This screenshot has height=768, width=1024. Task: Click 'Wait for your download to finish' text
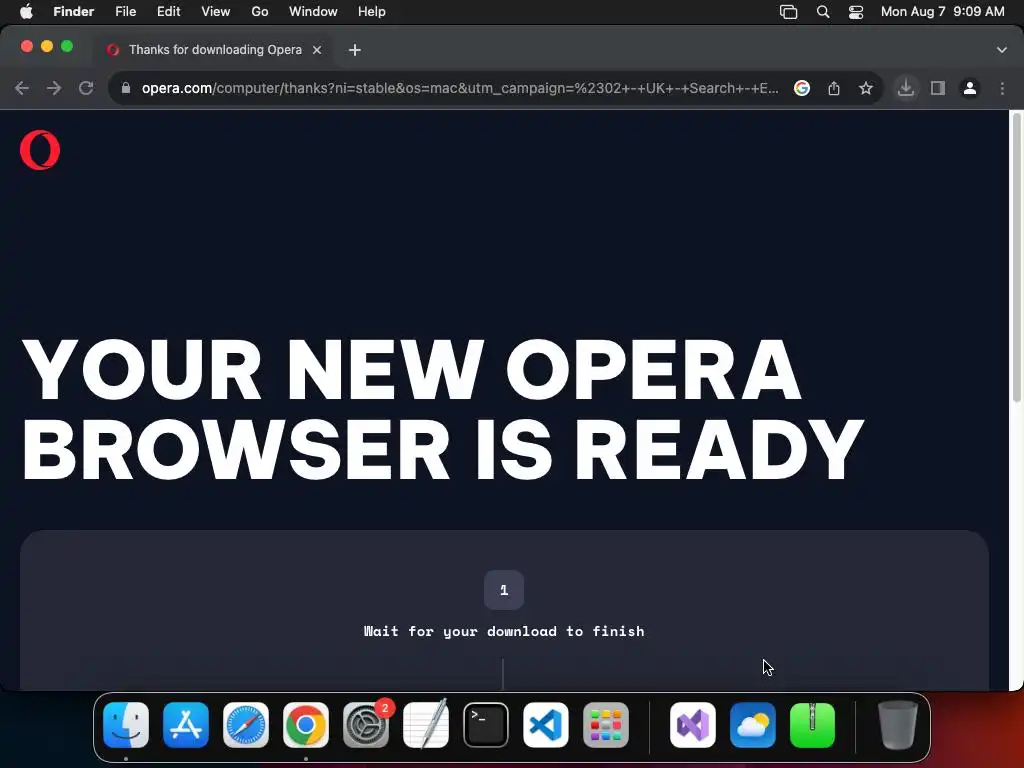[x=504, y=631]
